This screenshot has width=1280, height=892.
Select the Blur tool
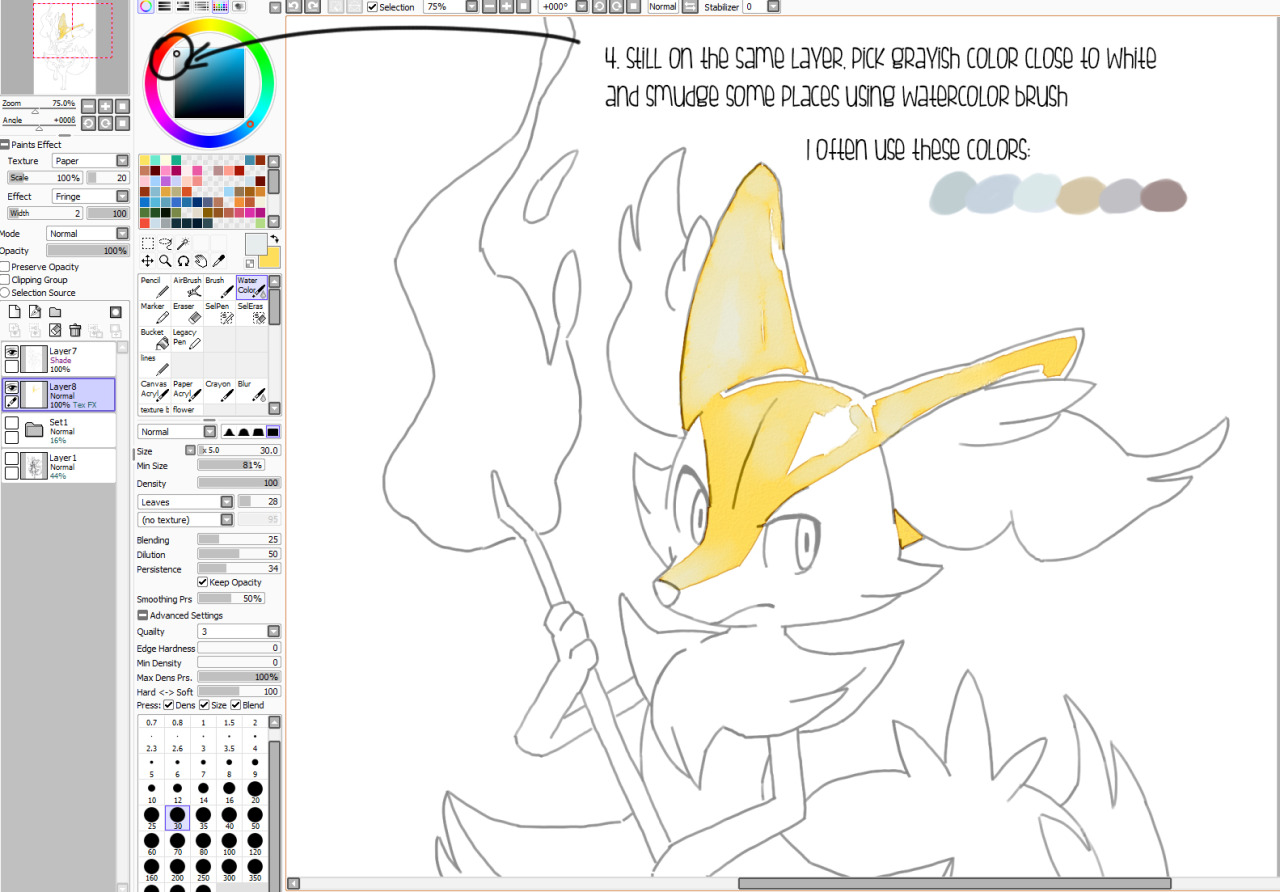[x=251, y=391]
